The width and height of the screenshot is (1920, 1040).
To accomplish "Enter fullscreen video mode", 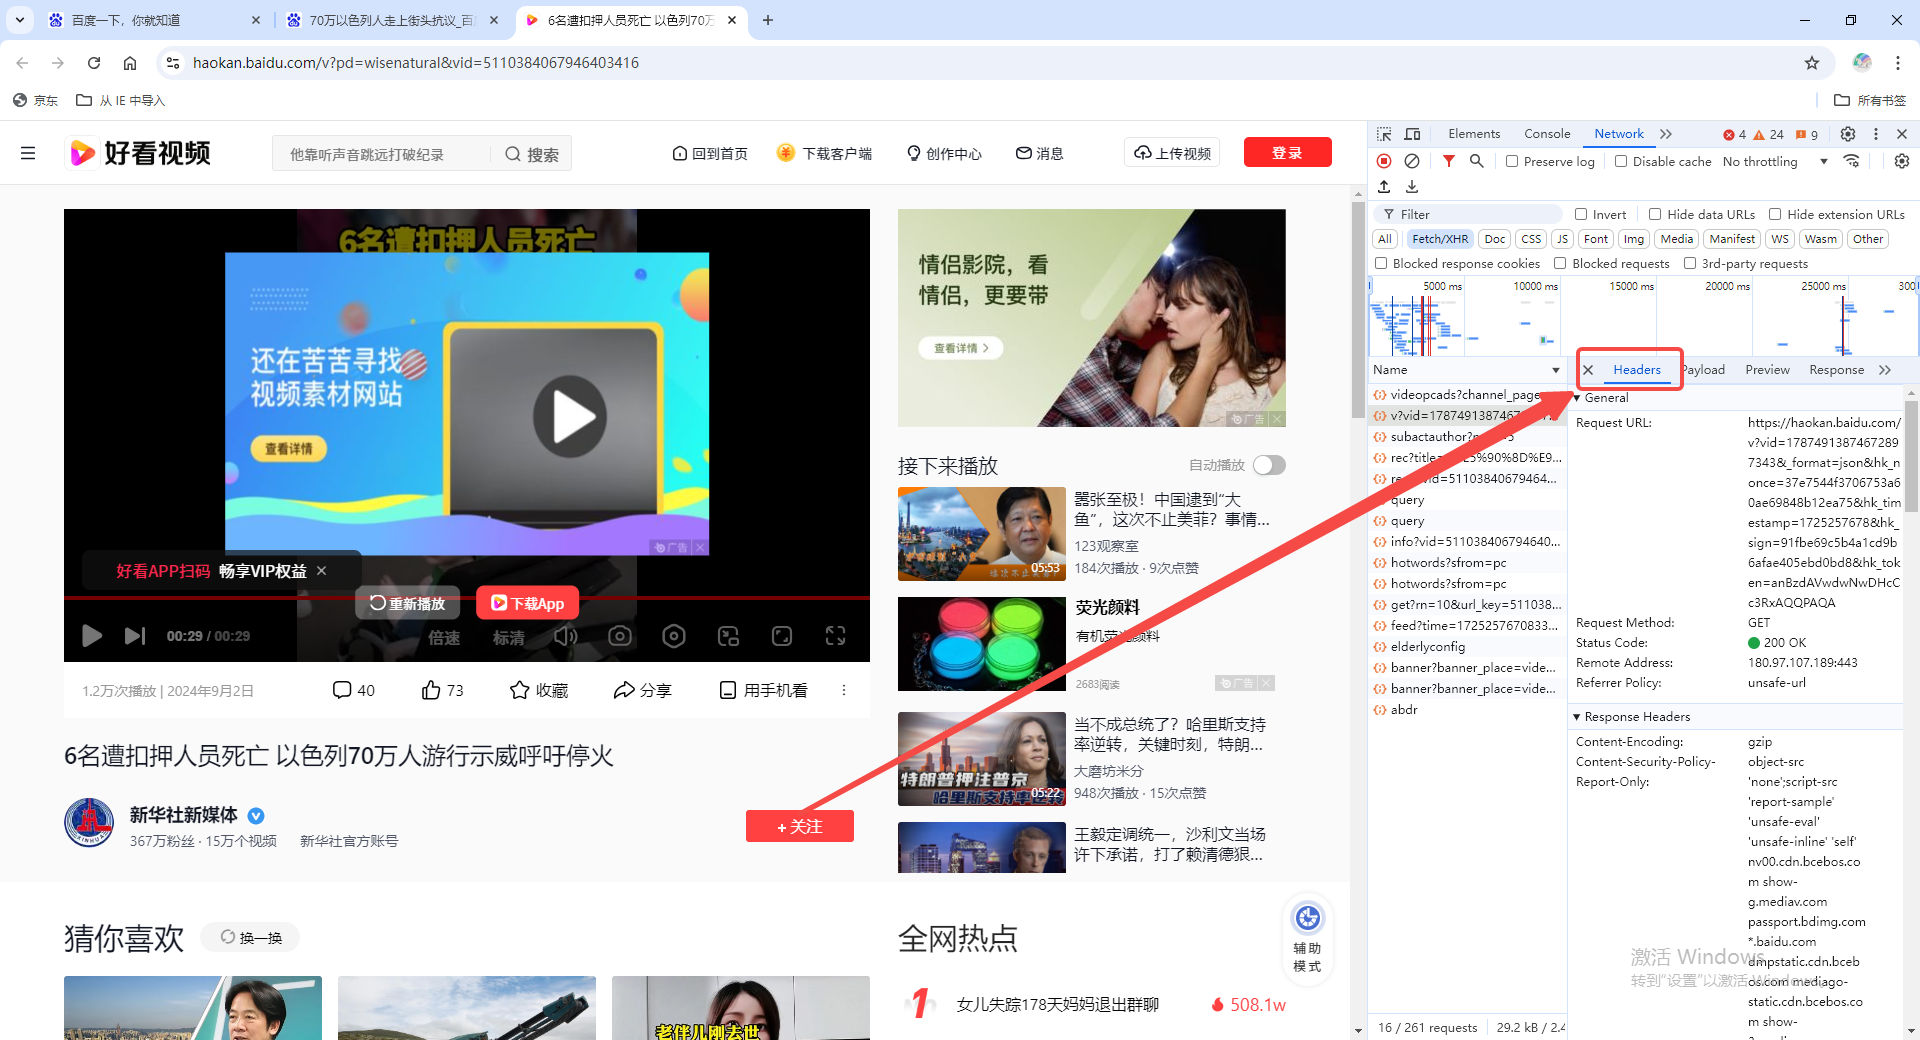I will click(835, 636).
